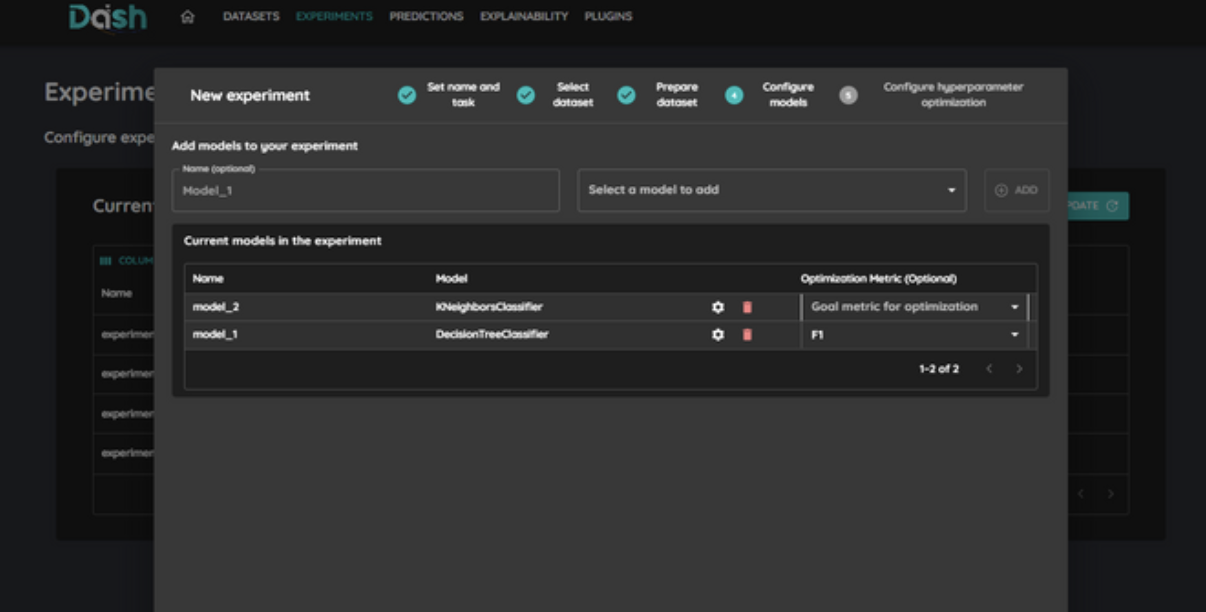This screenshot has height=612, width=1206.
Task: Open settings gear for model_1
Action: (717, 334)
